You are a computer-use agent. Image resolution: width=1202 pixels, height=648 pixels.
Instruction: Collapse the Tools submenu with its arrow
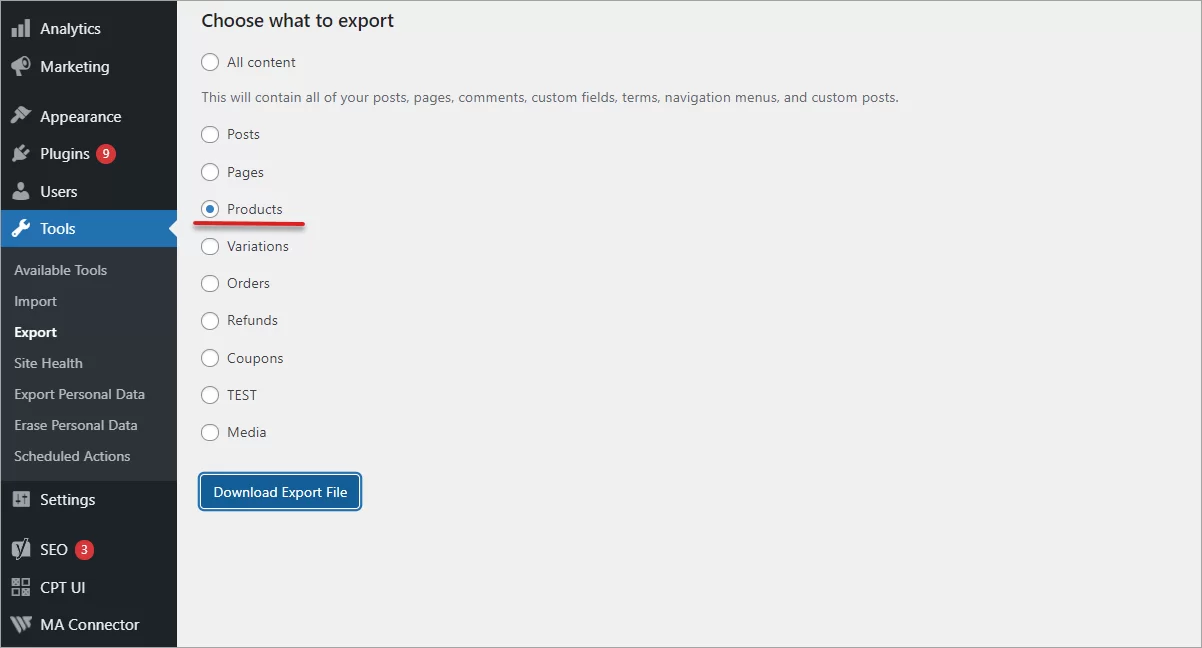click(x=172, y=228)
